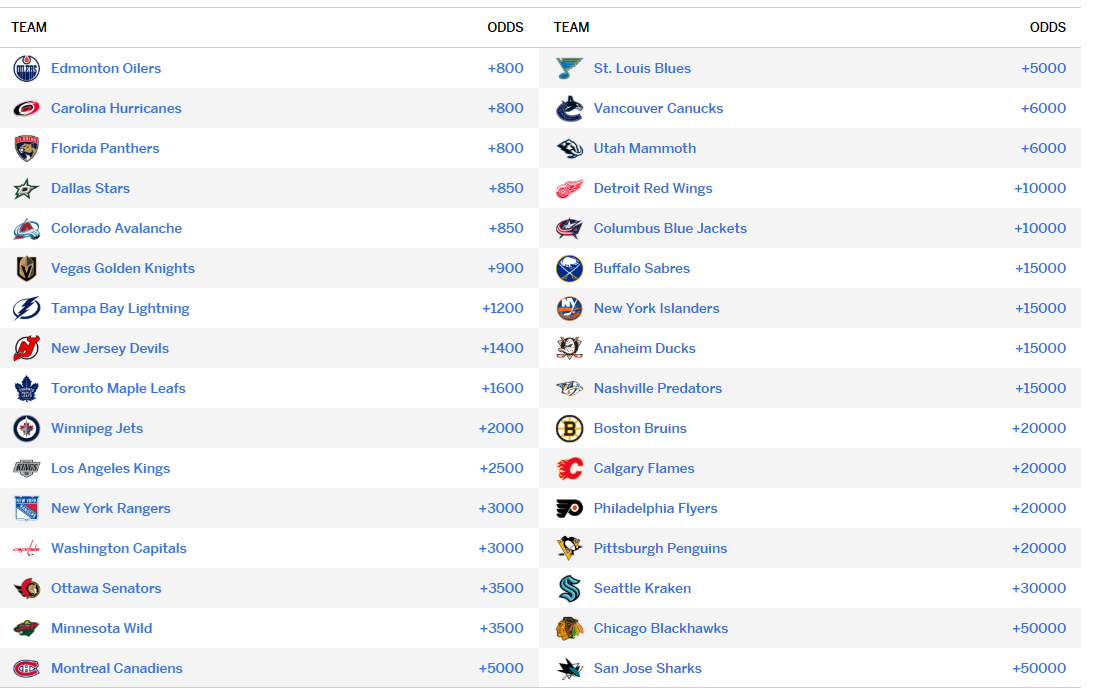Open the Boston Bruins team link

(x=640, y=429)
